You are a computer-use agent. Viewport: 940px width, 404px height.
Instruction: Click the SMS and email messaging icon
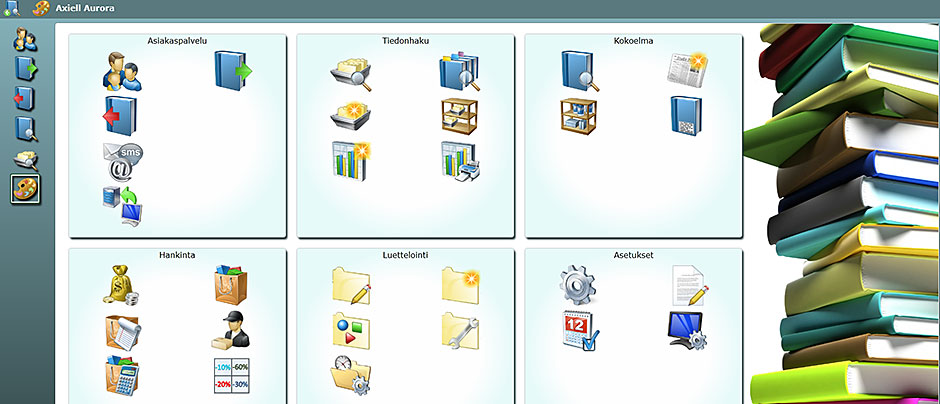click(x=122, y=160)
